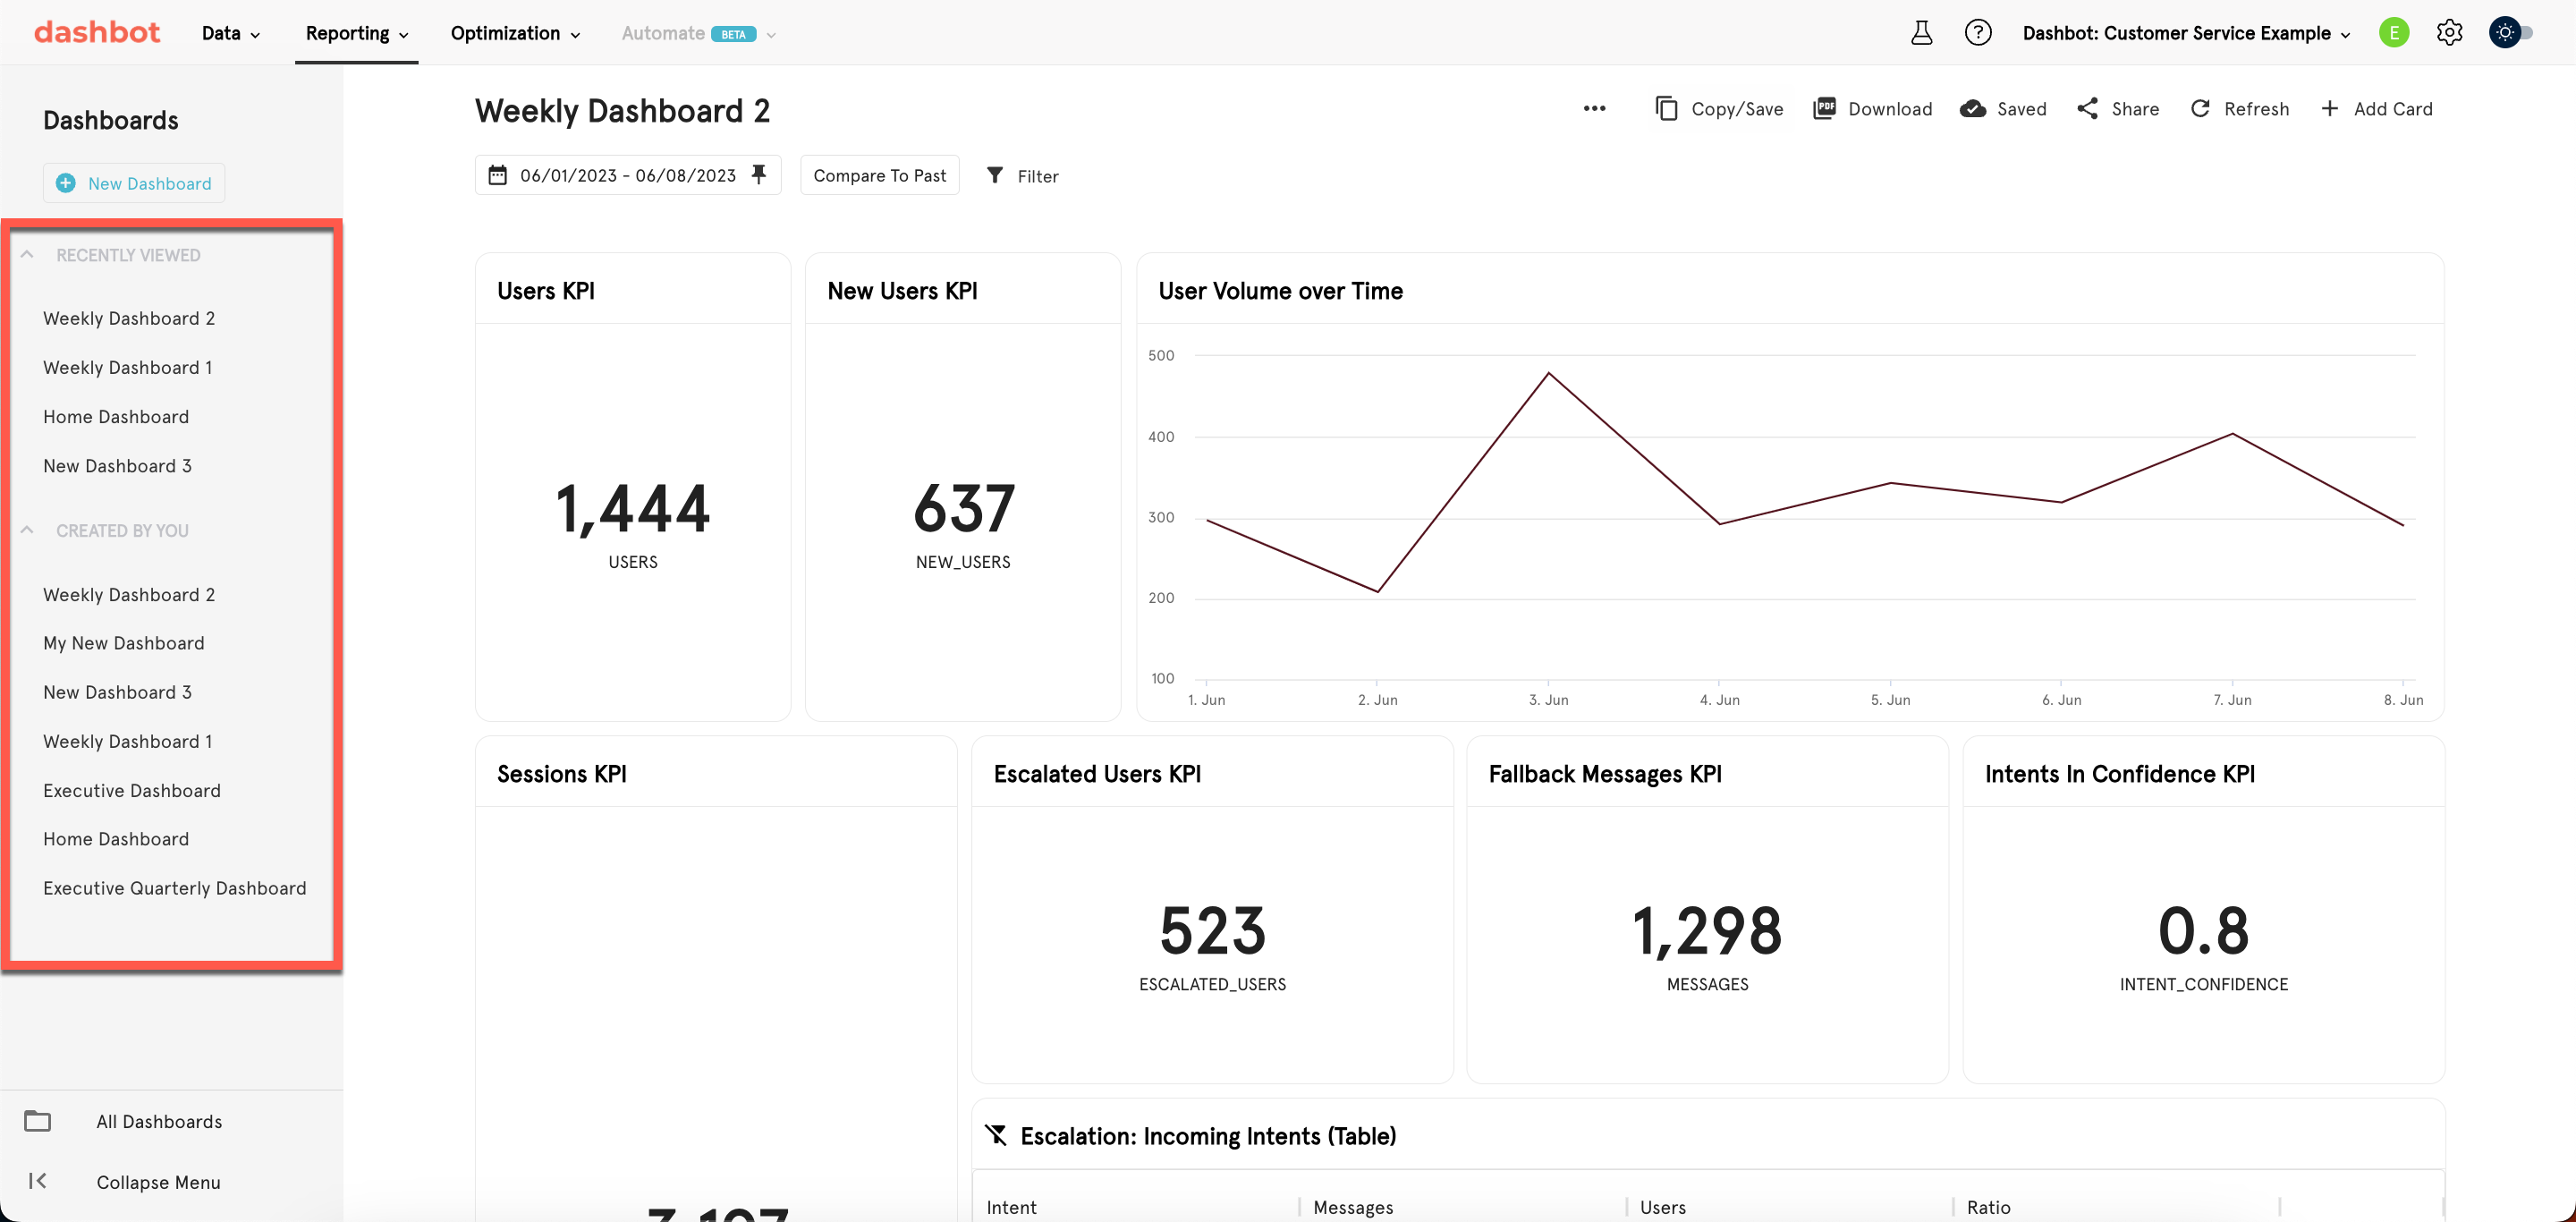Click the 0.8 intent confidence value

pos(2203,931)
